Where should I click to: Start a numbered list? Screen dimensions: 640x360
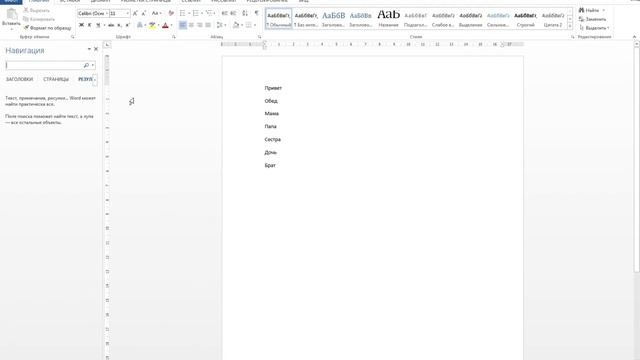[196, 13]
